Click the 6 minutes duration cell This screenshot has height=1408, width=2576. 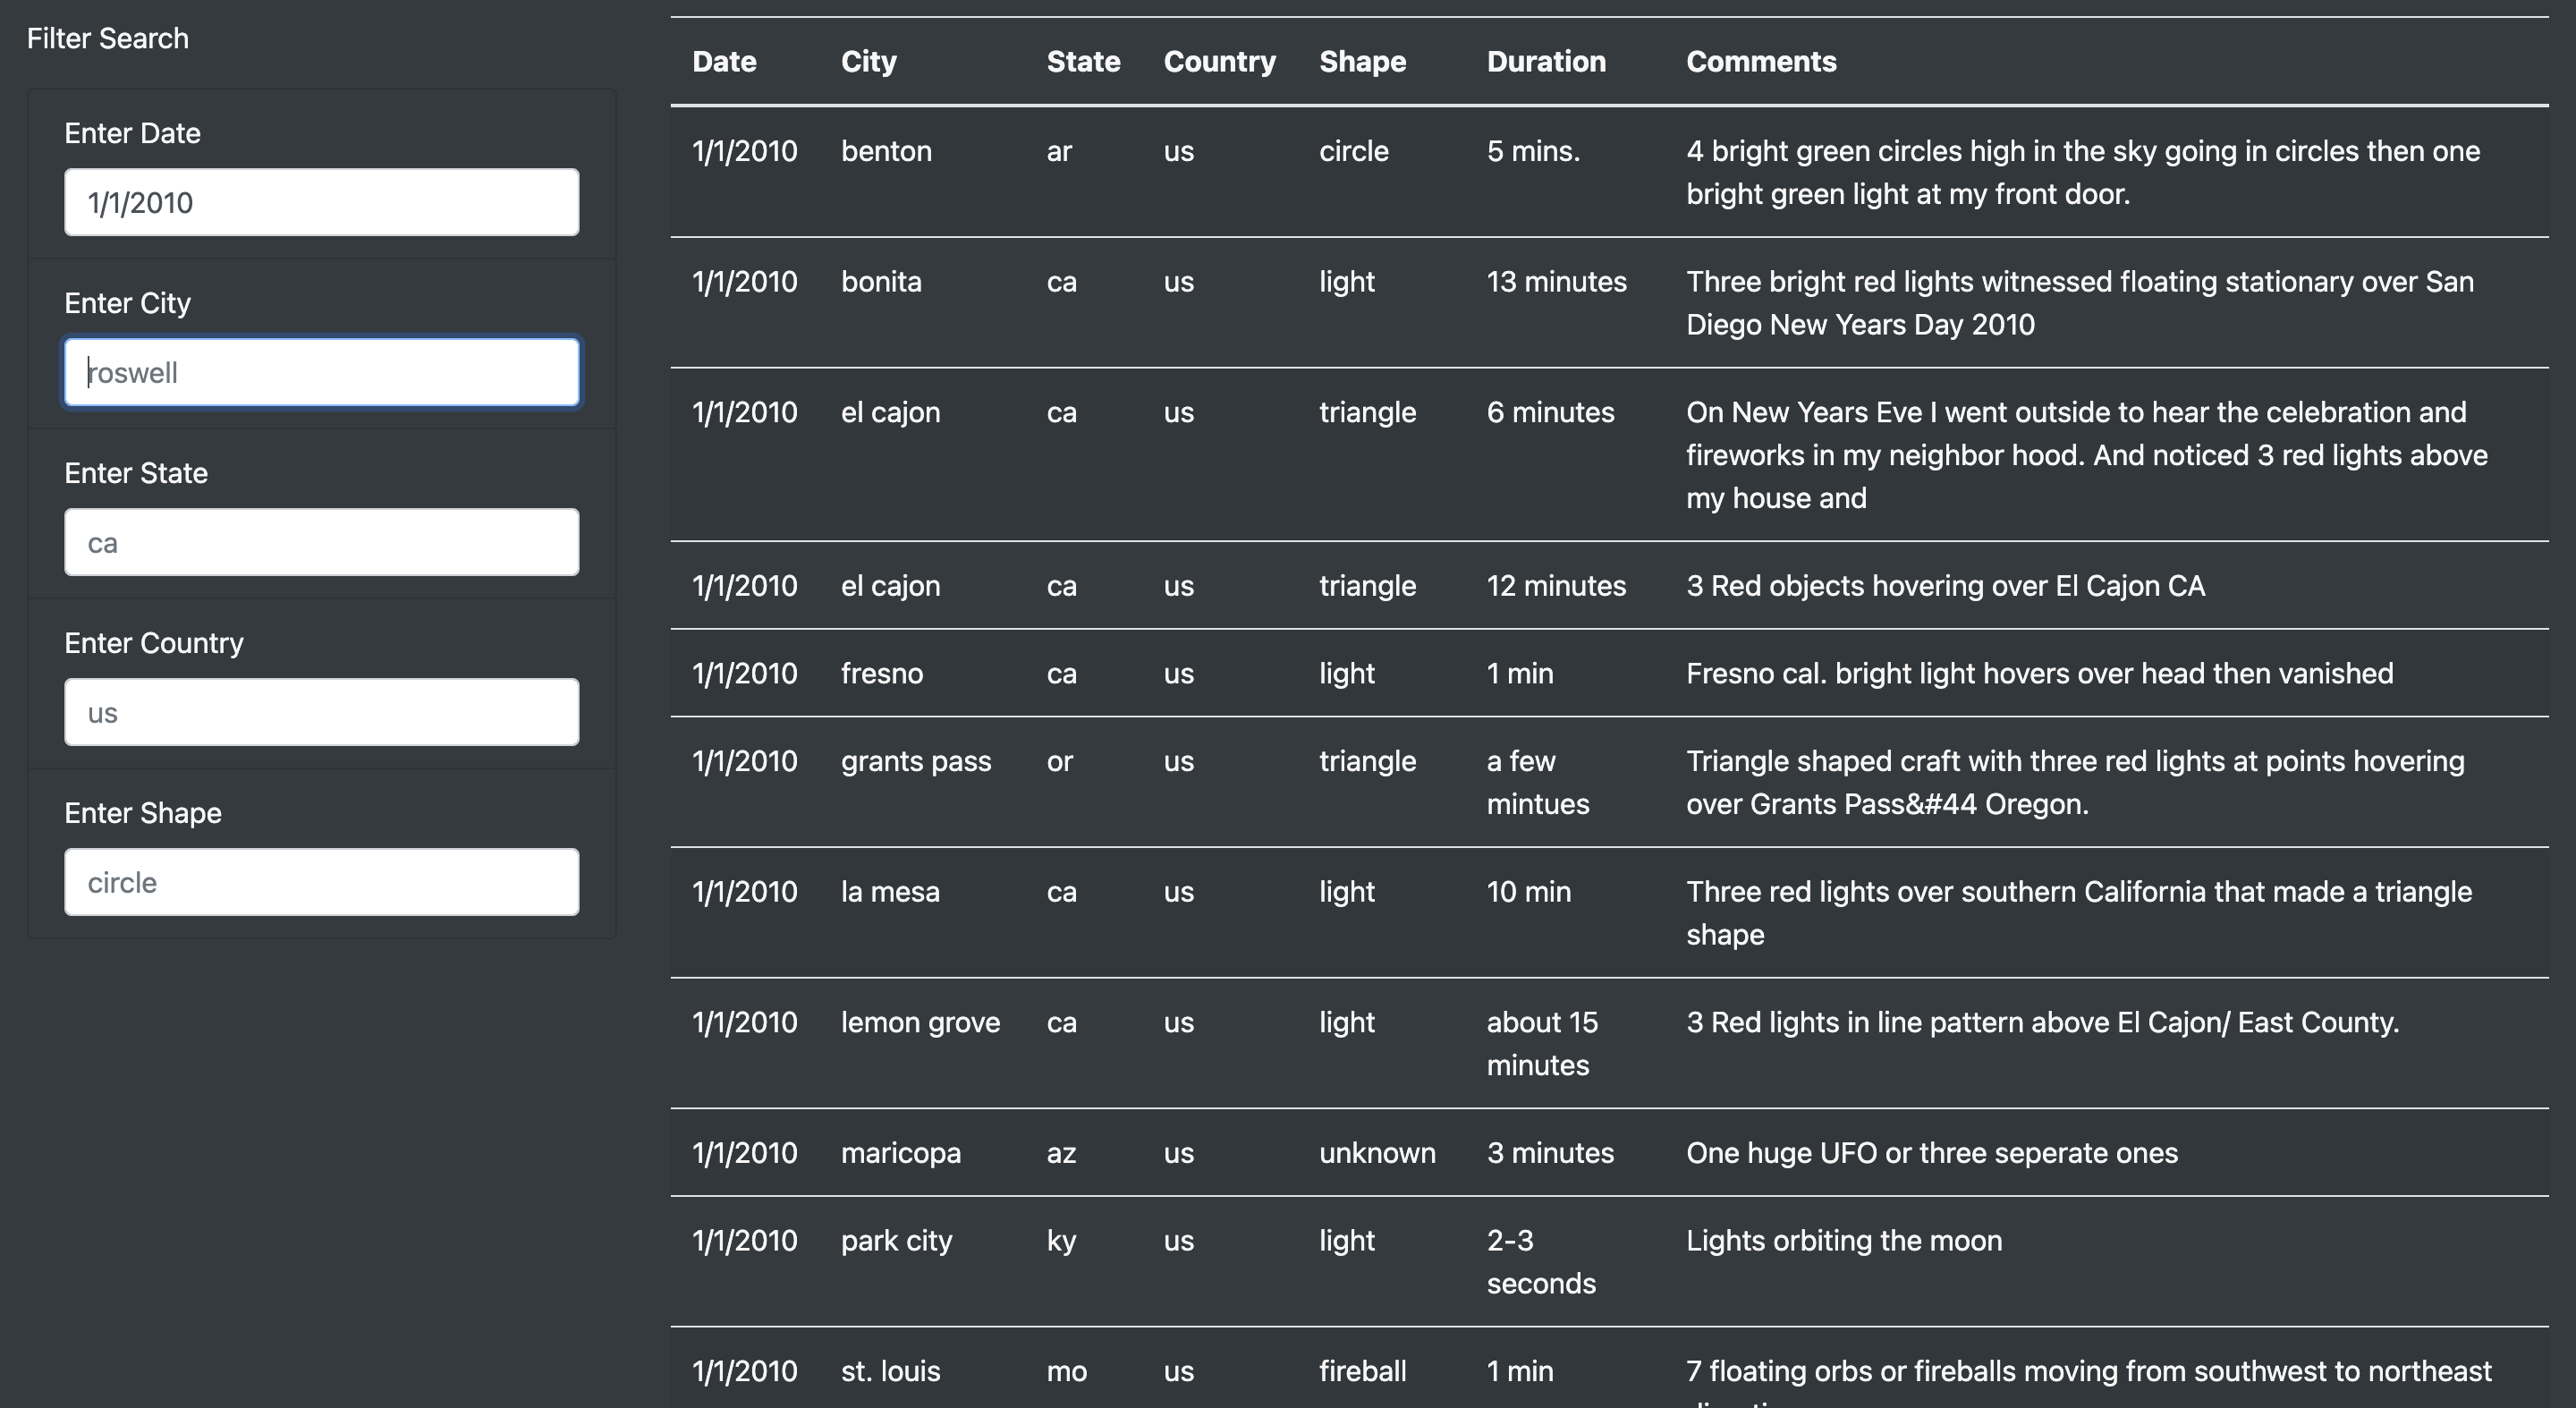coord(1550,412)
